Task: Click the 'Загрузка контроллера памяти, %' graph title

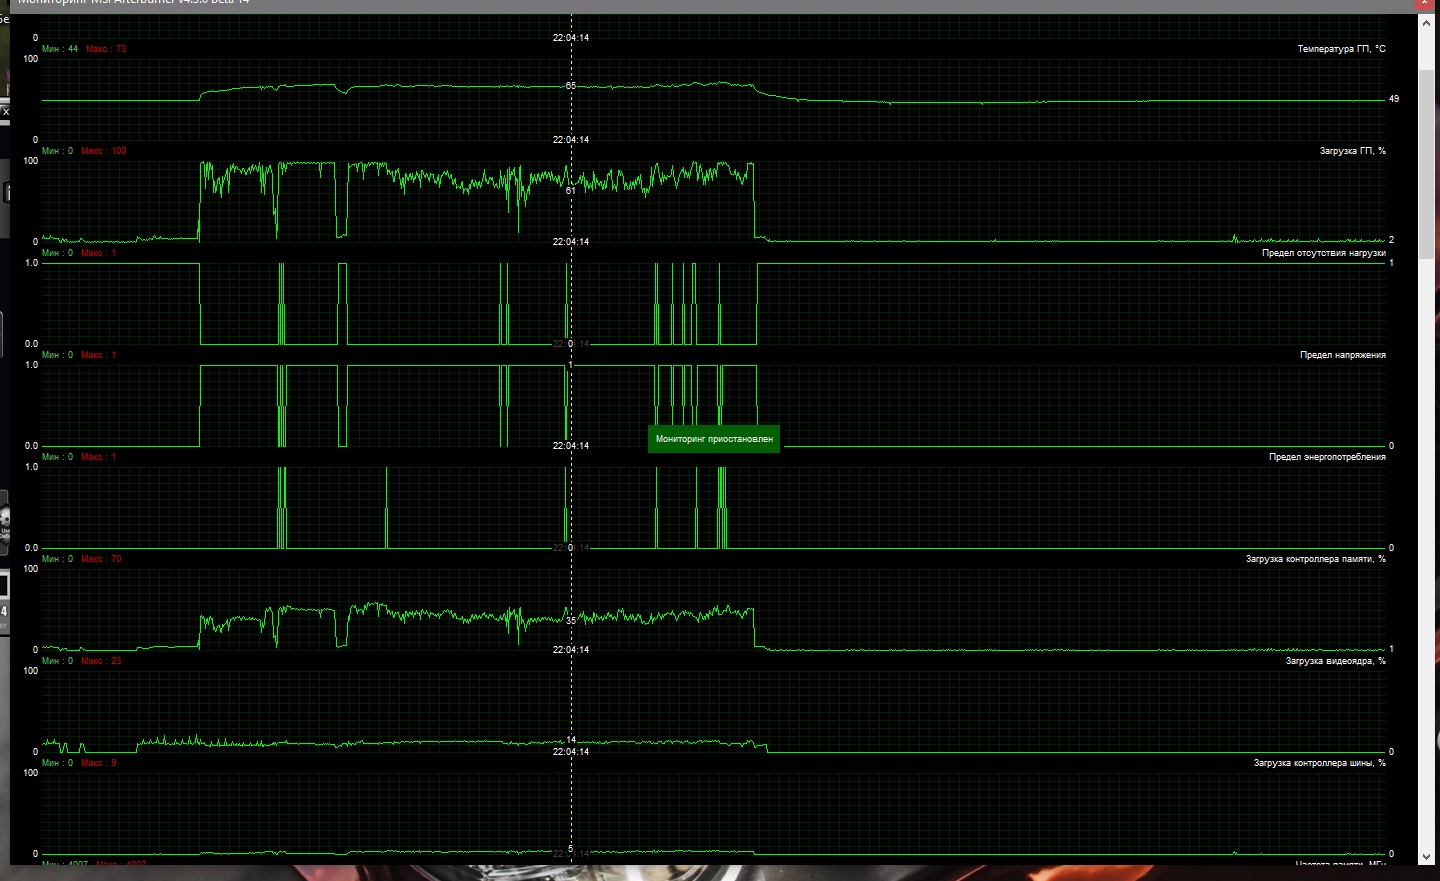Action: [1315, 559]
